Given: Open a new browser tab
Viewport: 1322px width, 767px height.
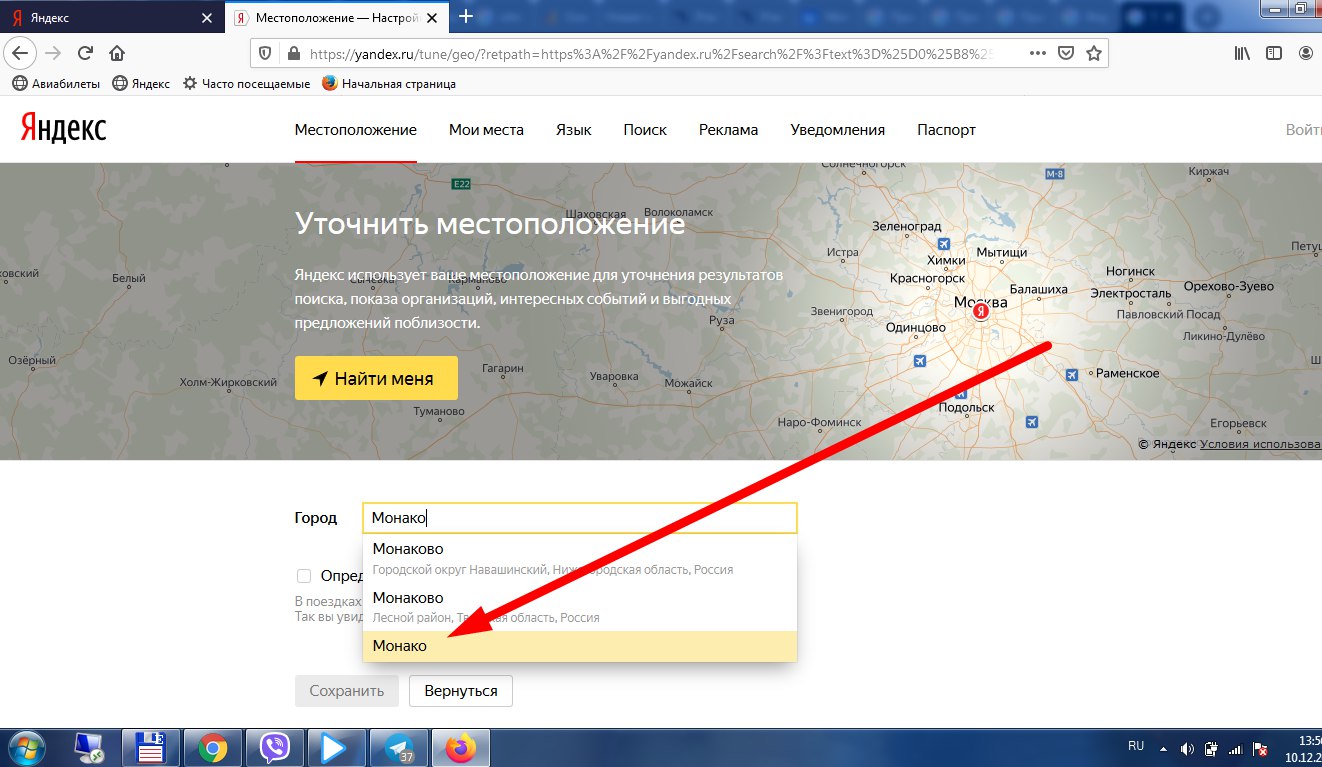Looking at the screenshot, I should [x=466, y=17].
